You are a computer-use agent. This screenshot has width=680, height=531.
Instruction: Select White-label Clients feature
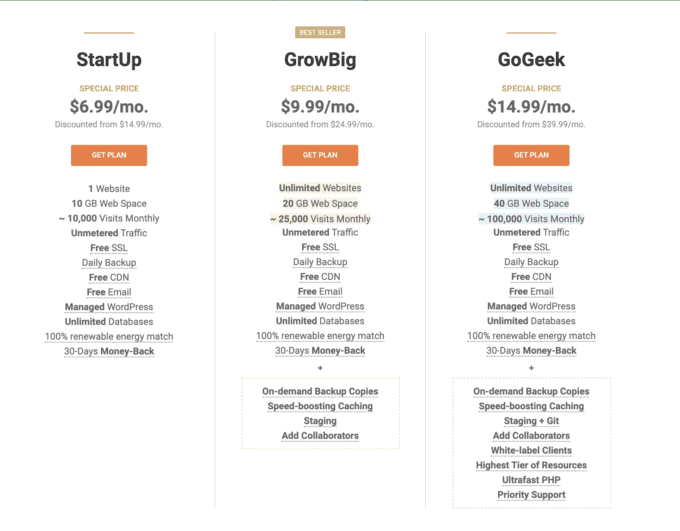pyautogui.click(x=531, y=450)
